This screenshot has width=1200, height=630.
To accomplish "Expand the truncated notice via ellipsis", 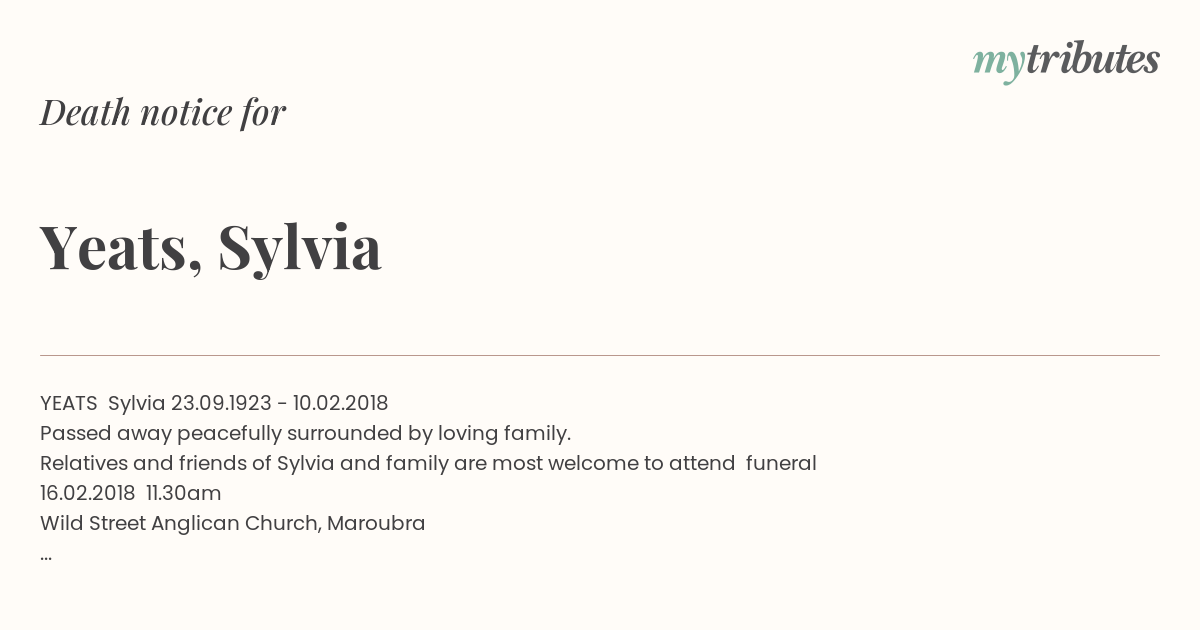I will point(46,556).
